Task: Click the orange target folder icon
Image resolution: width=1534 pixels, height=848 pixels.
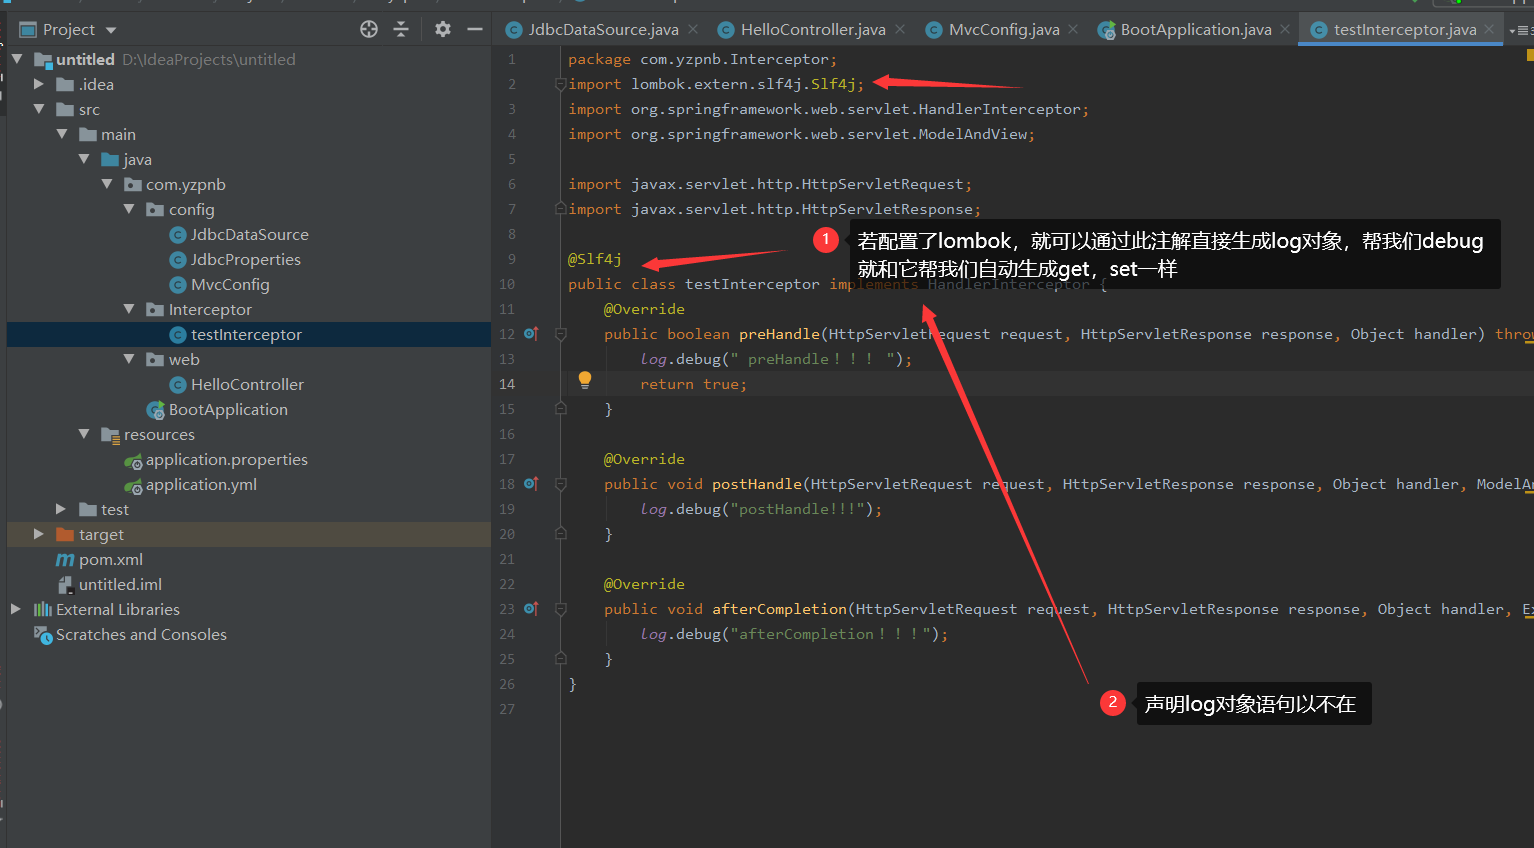Action: (66, 534)
